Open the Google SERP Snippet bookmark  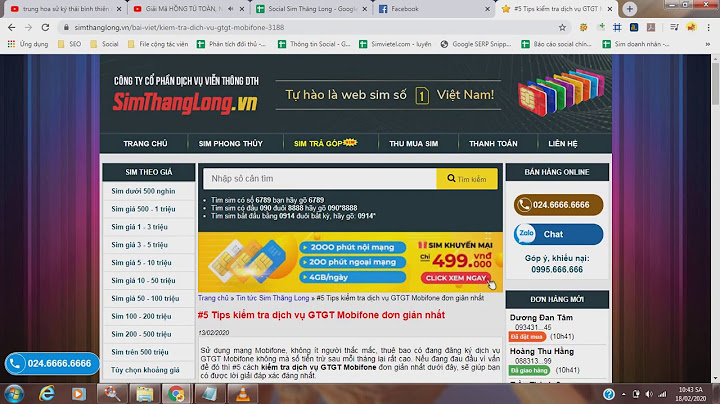click(x=476, y=44)
